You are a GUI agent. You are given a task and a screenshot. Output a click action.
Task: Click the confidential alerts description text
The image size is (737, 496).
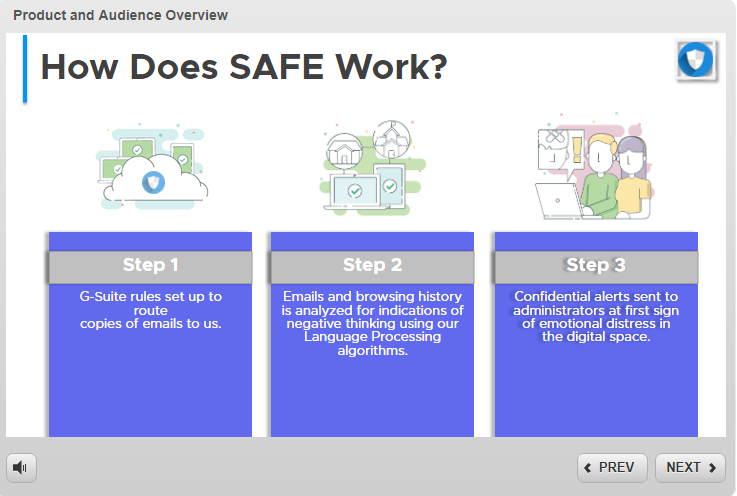[596, 316]
